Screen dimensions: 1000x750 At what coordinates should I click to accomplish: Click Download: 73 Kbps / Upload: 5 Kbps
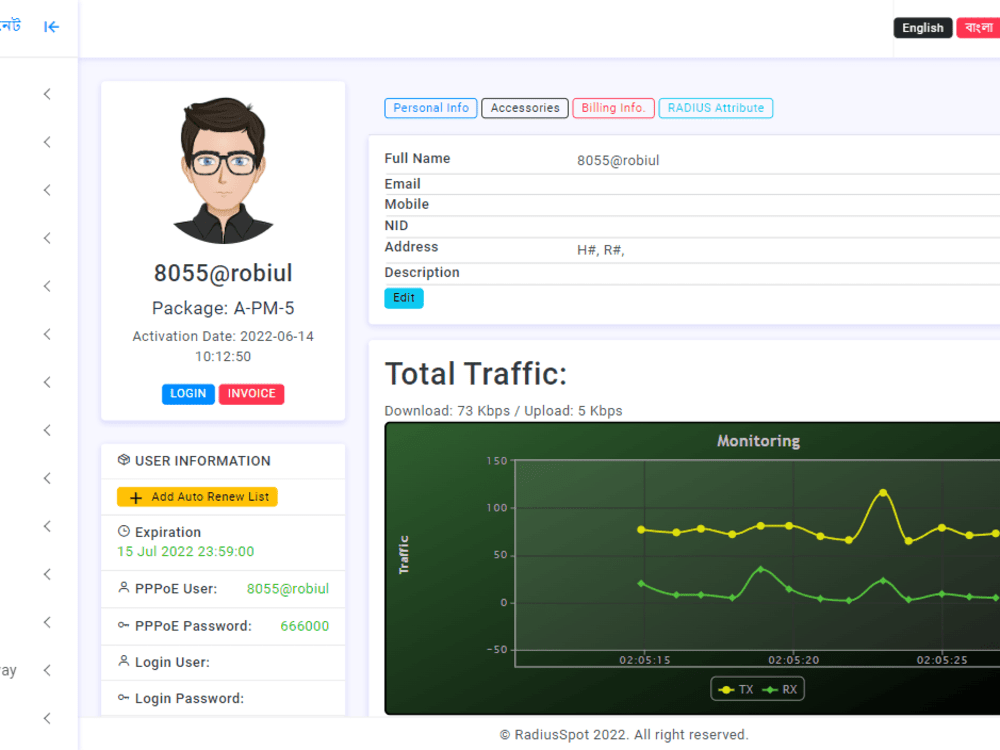pyautogui.click(x=503, y=411)
